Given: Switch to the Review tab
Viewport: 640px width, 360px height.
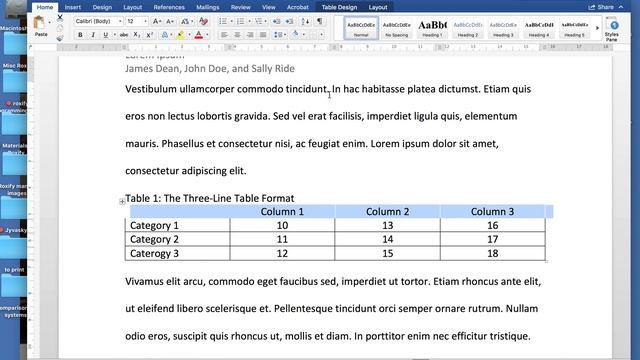Looking at the screenshot, I should click(240, 7).
